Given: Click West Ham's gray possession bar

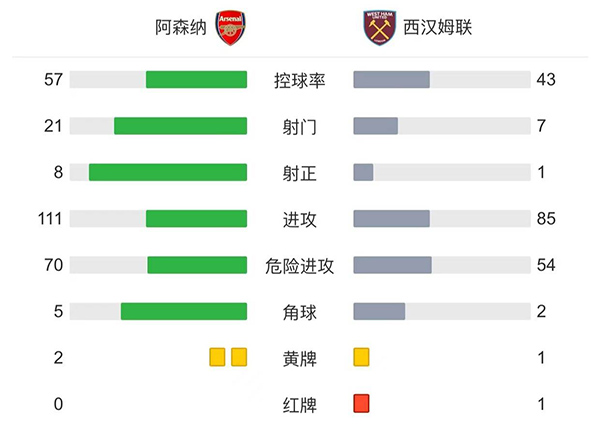Looking at the screenshot, I should coord(392,80).
